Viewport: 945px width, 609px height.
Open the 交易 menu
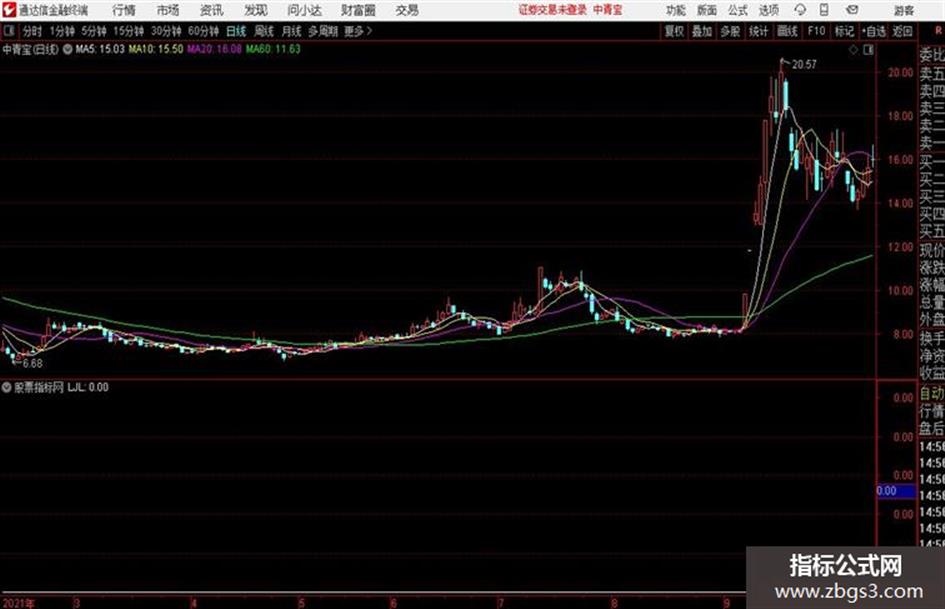(407, 10)
